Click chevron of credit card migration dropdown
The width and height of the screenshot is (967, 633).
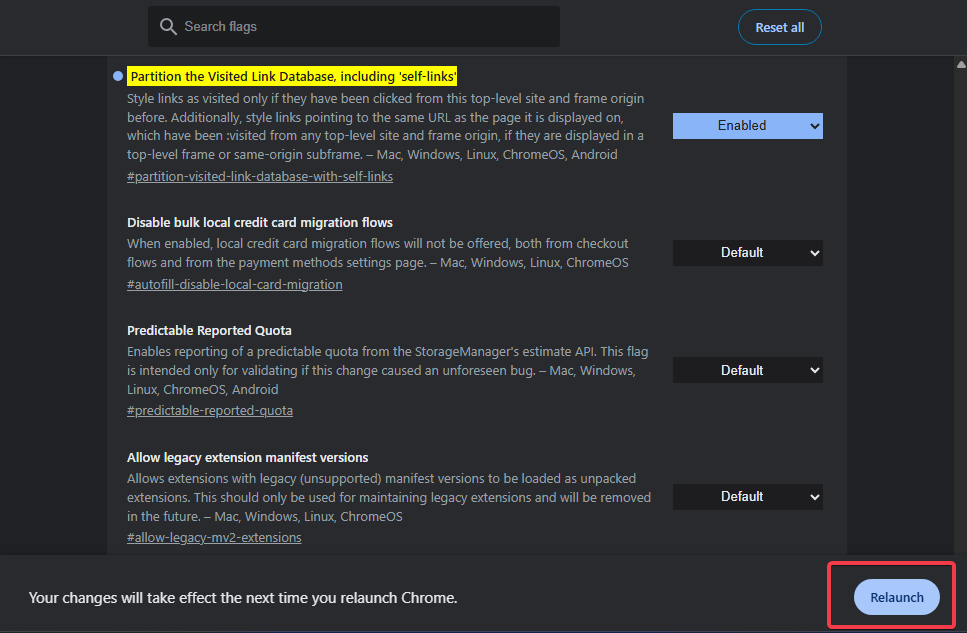814,253
